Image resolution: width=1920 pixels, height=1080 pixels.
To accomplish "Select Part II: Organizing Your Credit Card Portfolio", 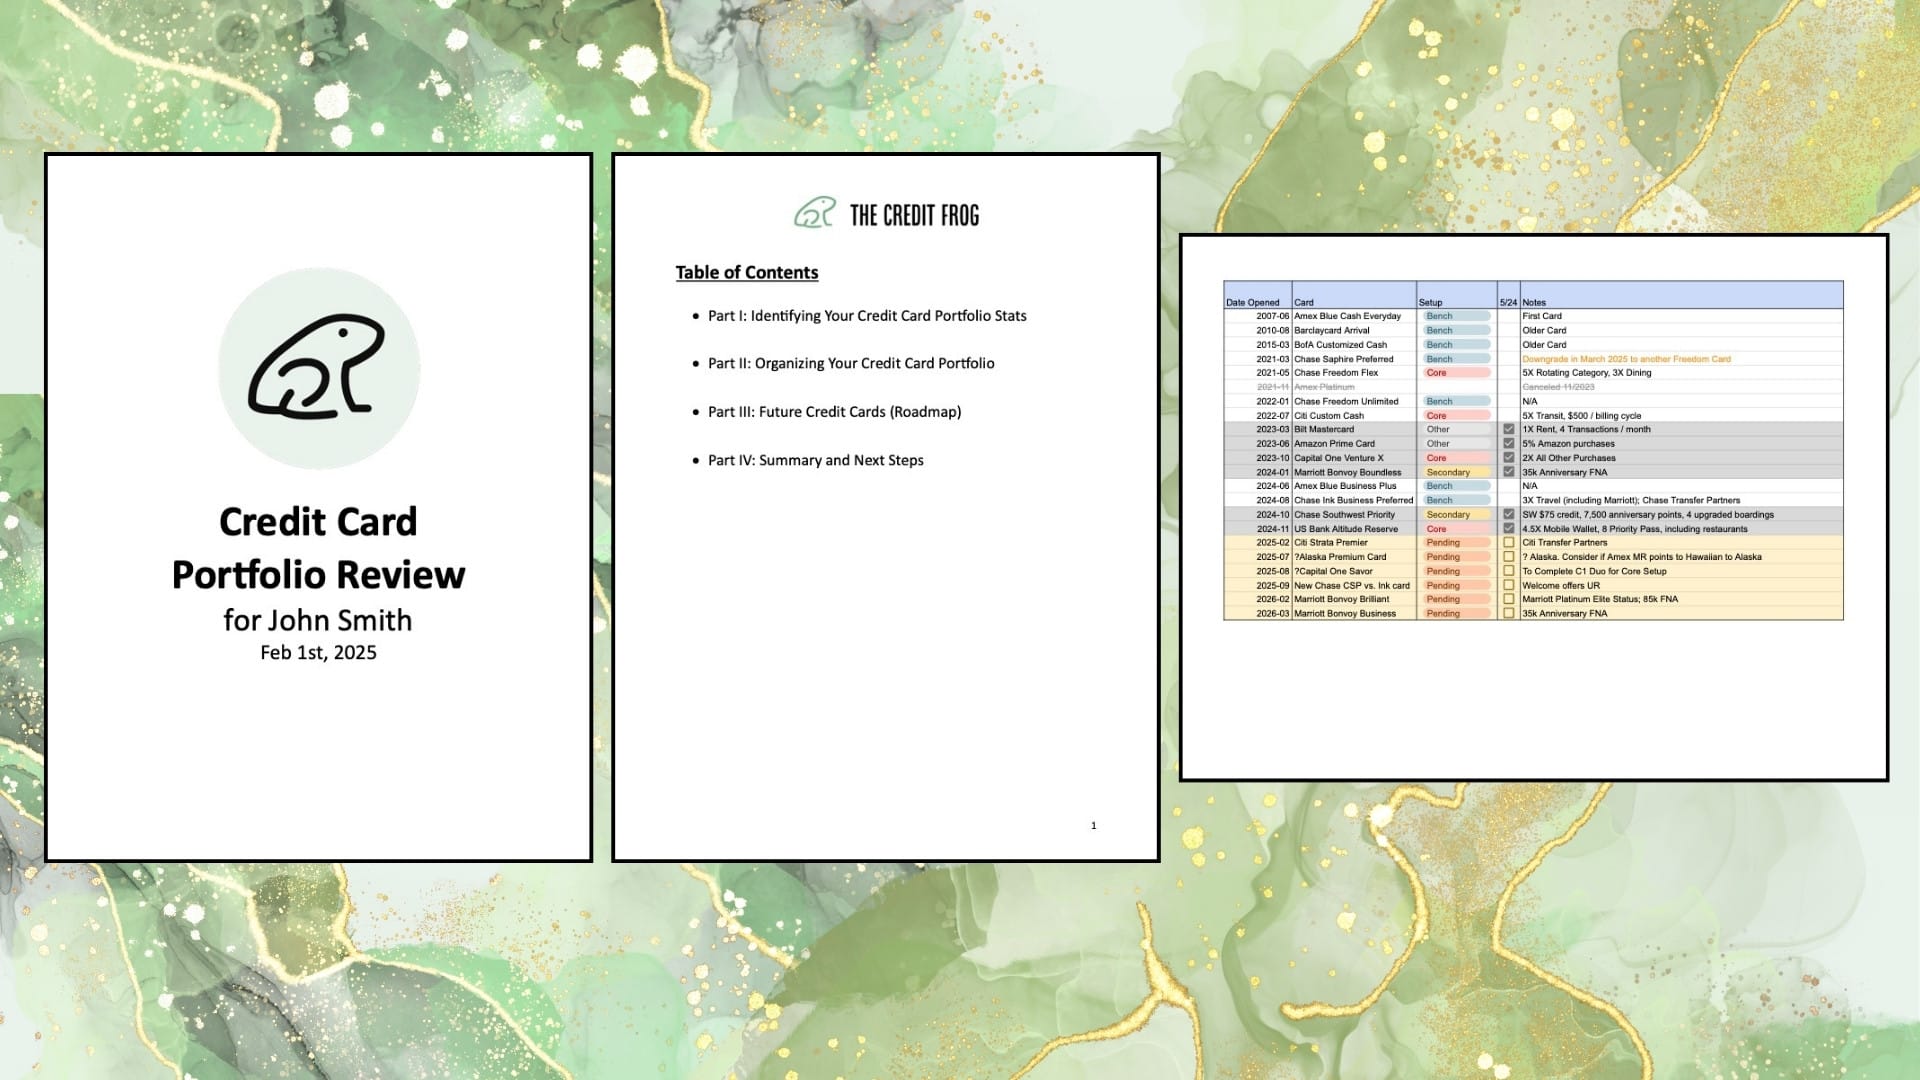I will pos(851,363).
